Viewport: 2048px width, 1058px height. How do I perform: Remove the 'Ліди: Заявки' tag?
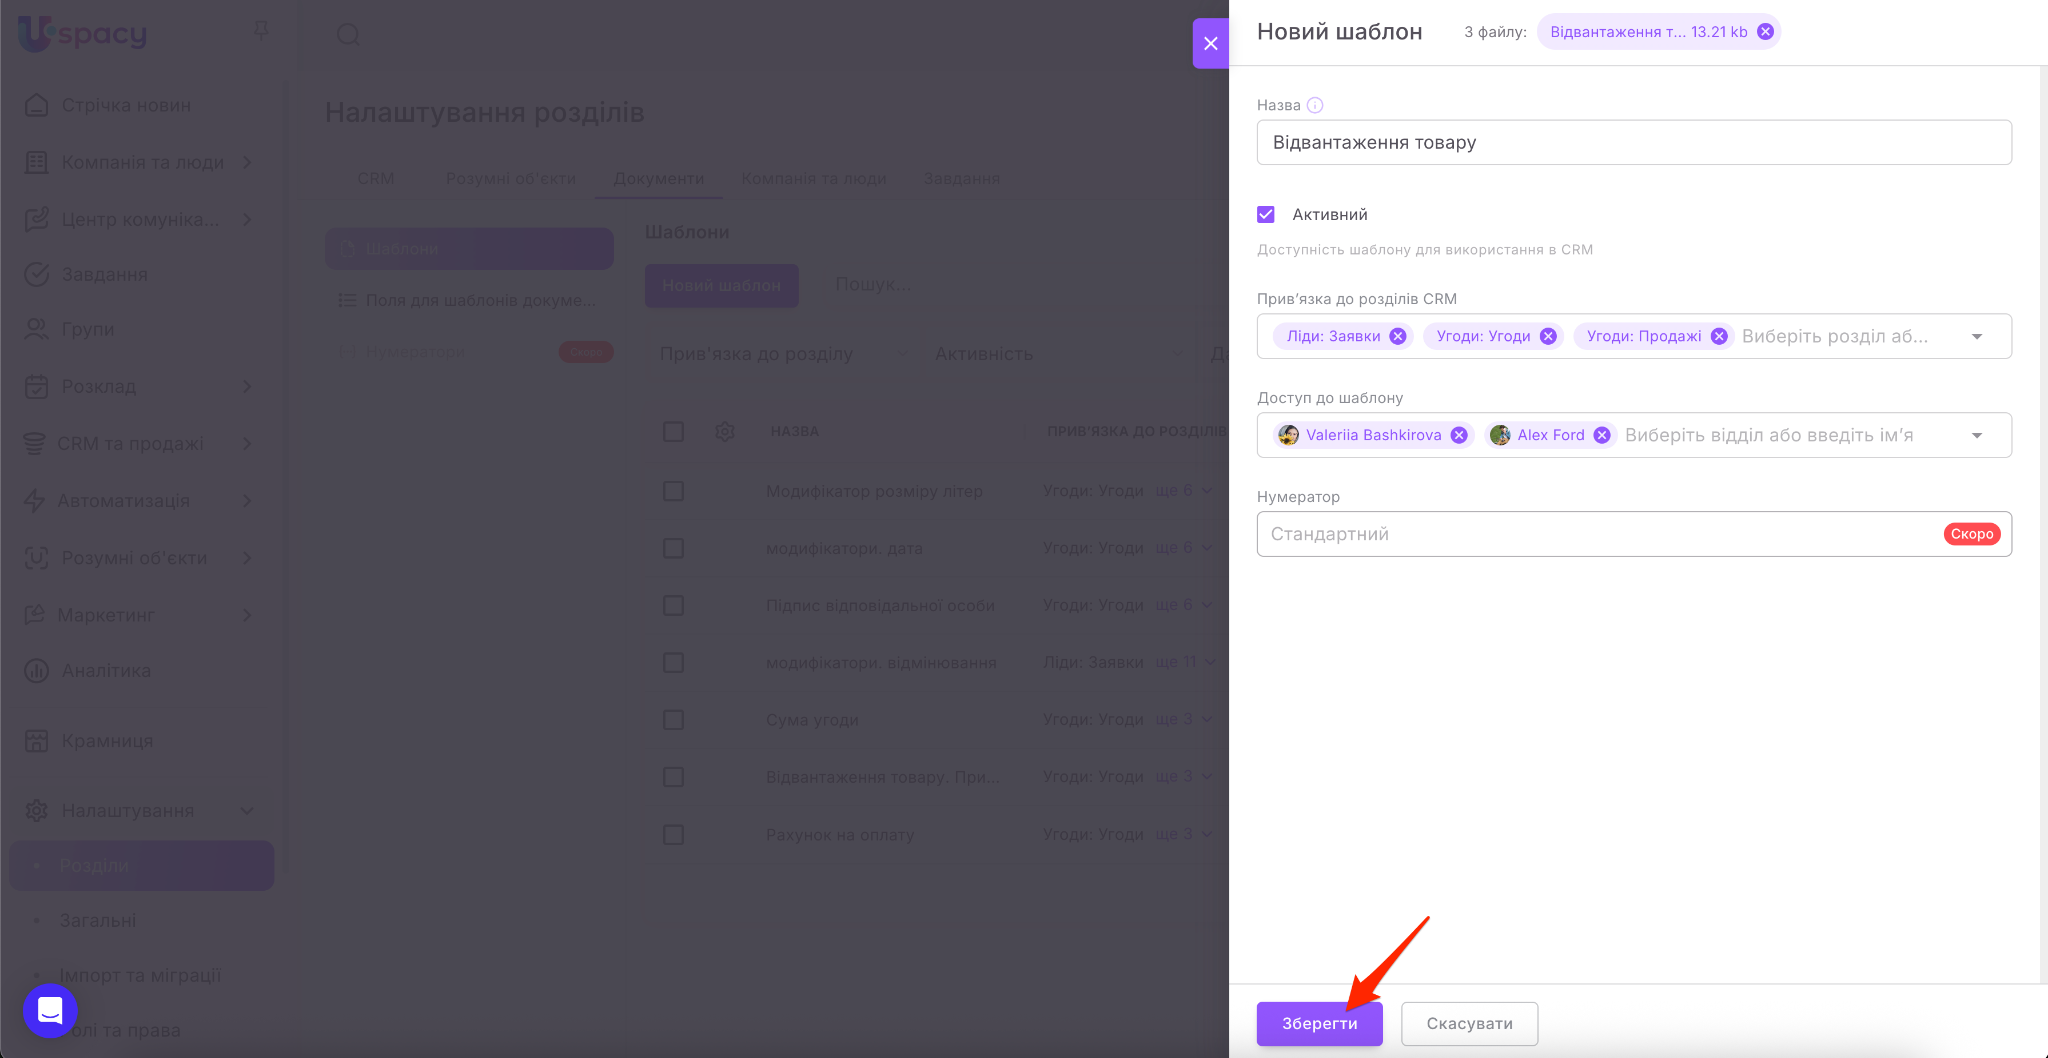tap(1398, 336)
